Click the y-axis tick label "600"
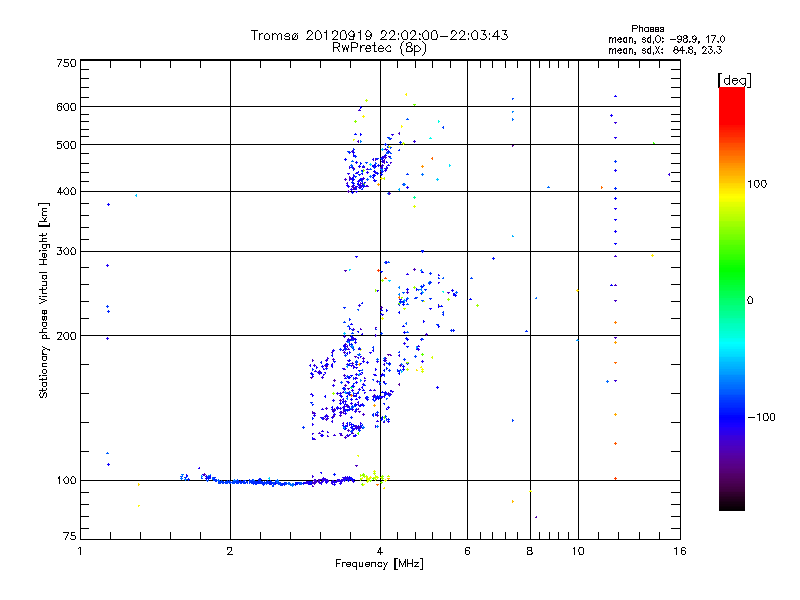 (x=66, y=107)
